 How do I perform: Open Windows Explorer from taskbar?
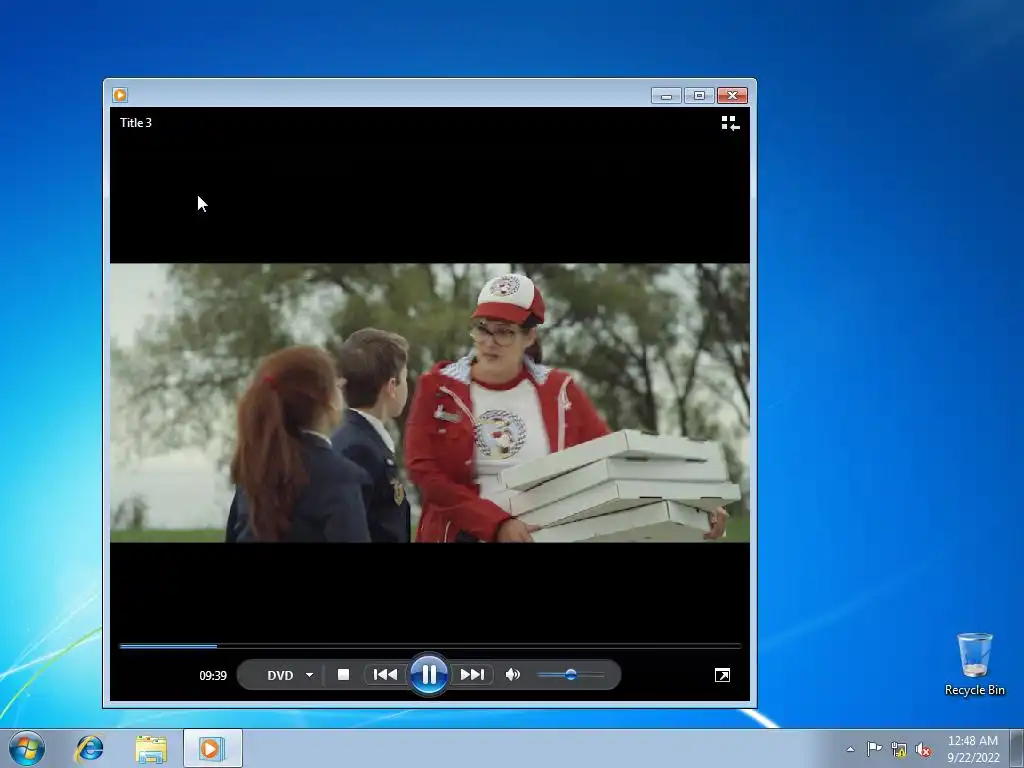click(151, 748)
